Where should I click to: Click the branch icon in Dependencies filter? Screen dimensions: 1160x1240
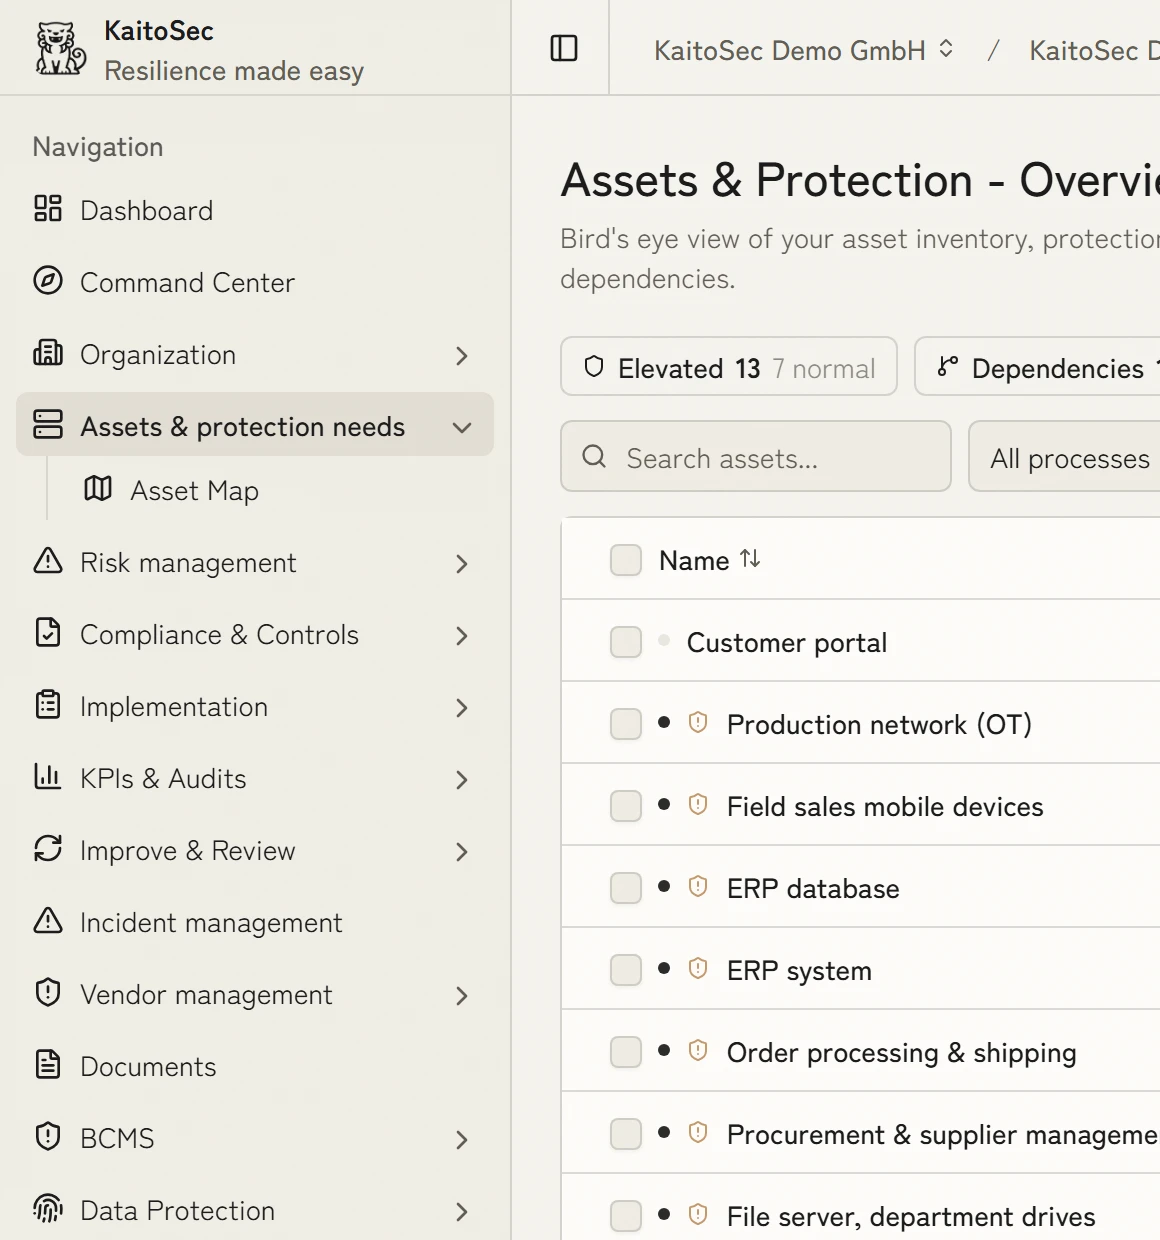(948, 367)
